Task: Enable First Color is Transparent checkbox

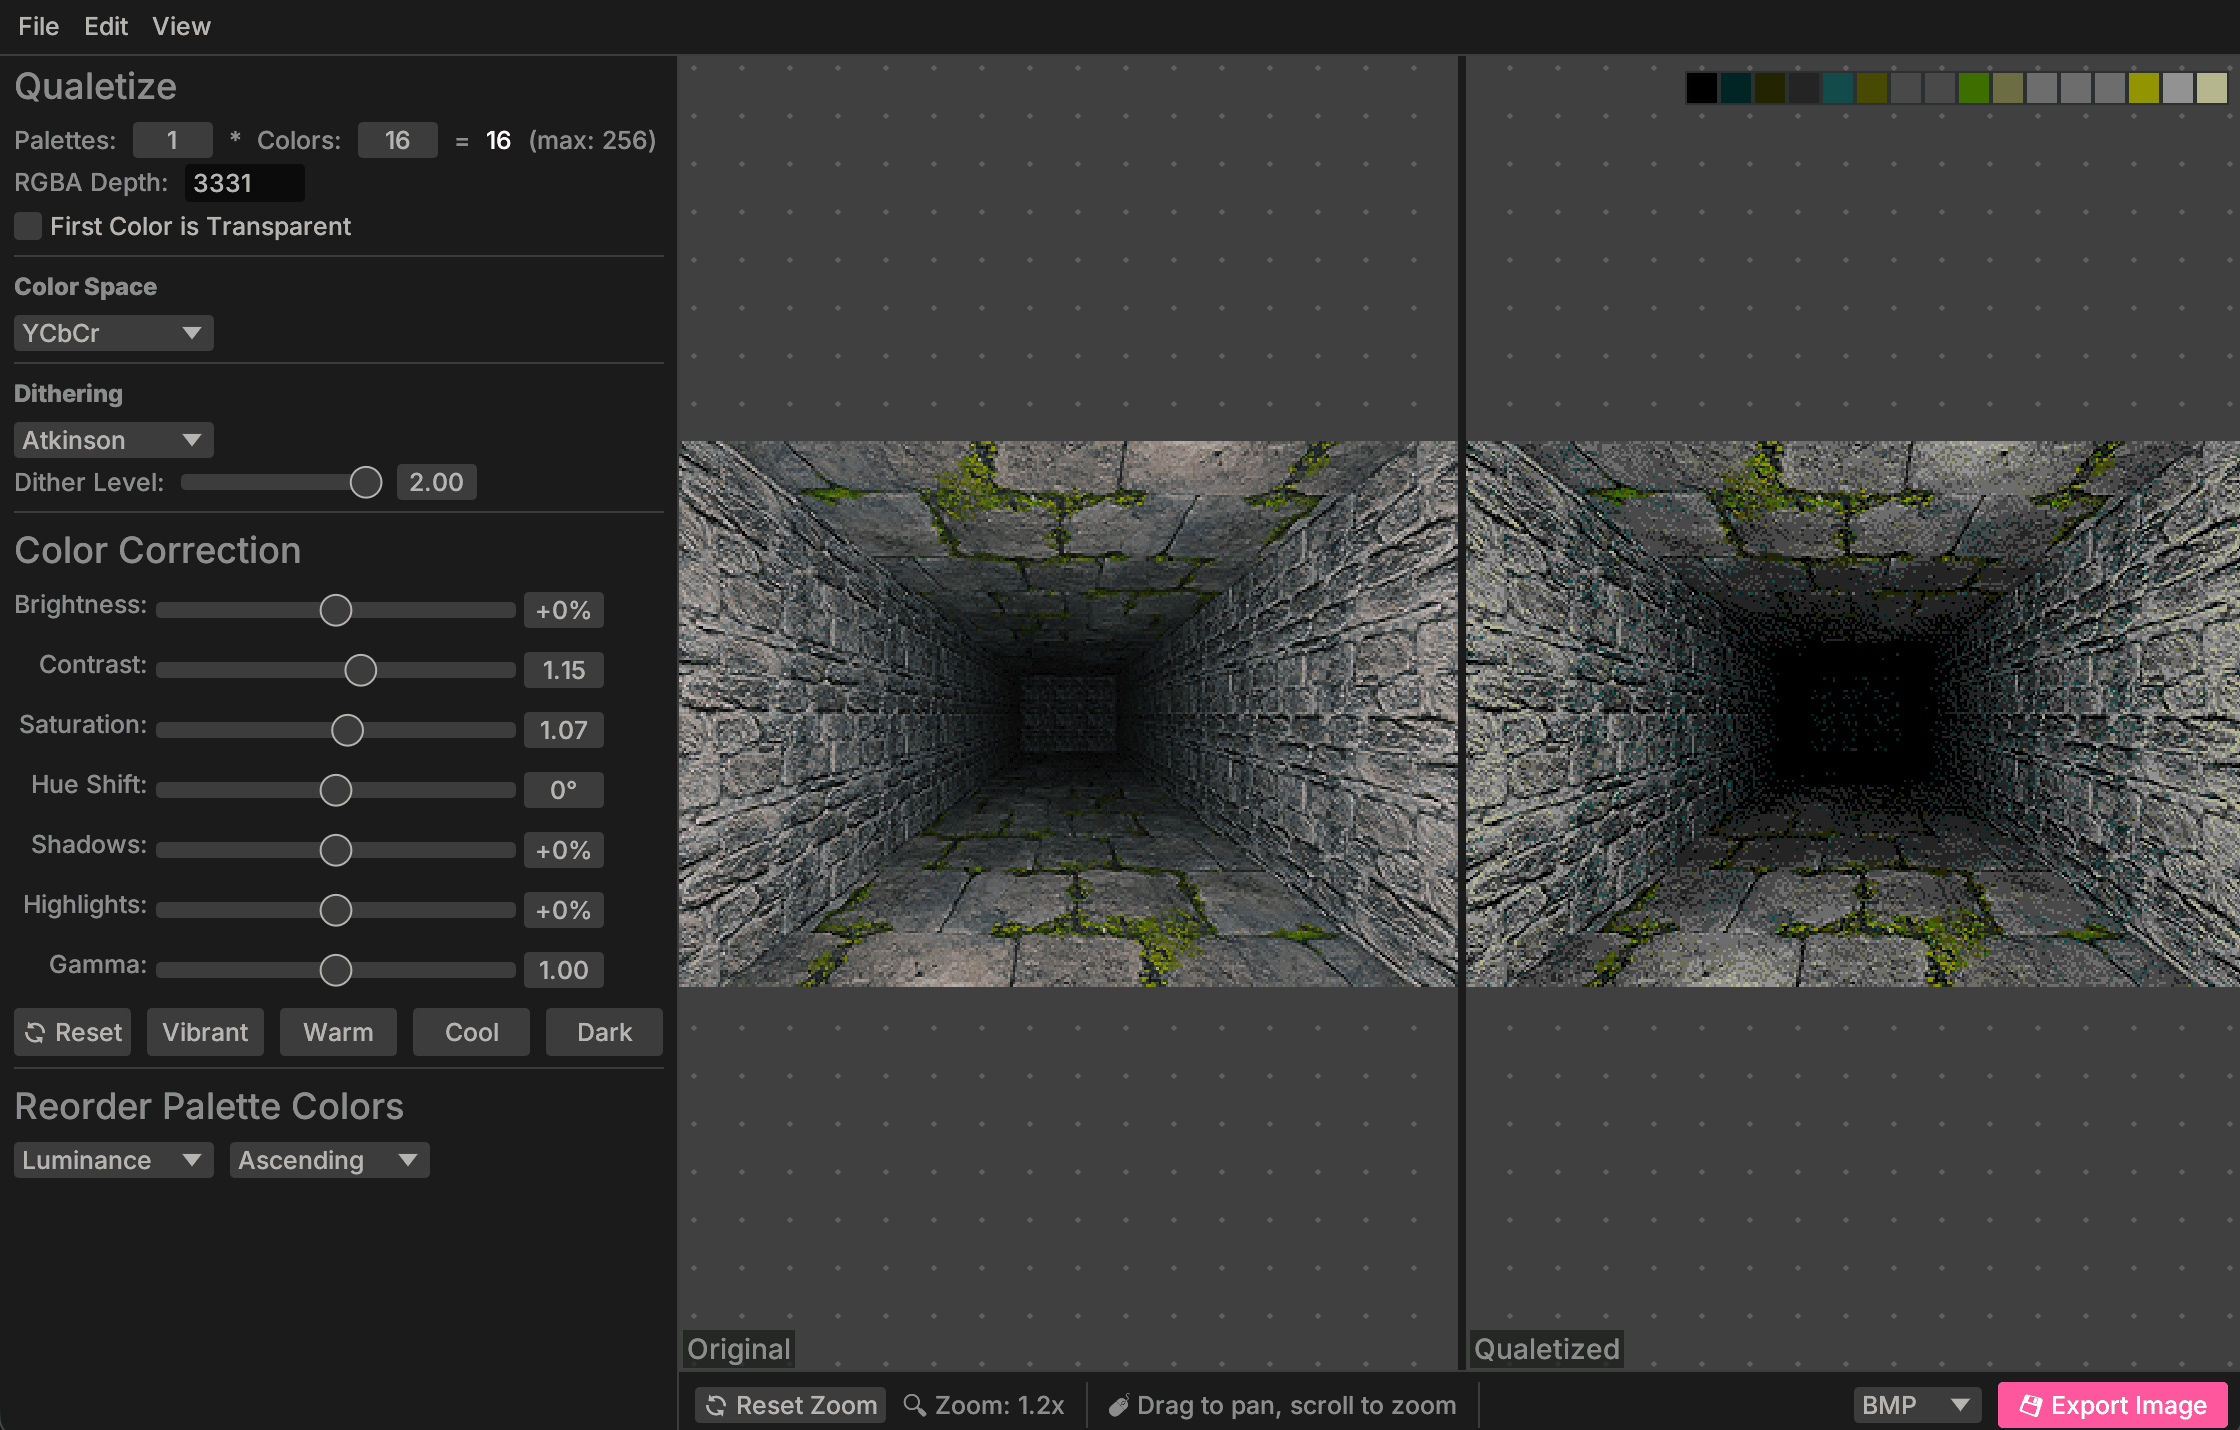Action: (28, 226)
